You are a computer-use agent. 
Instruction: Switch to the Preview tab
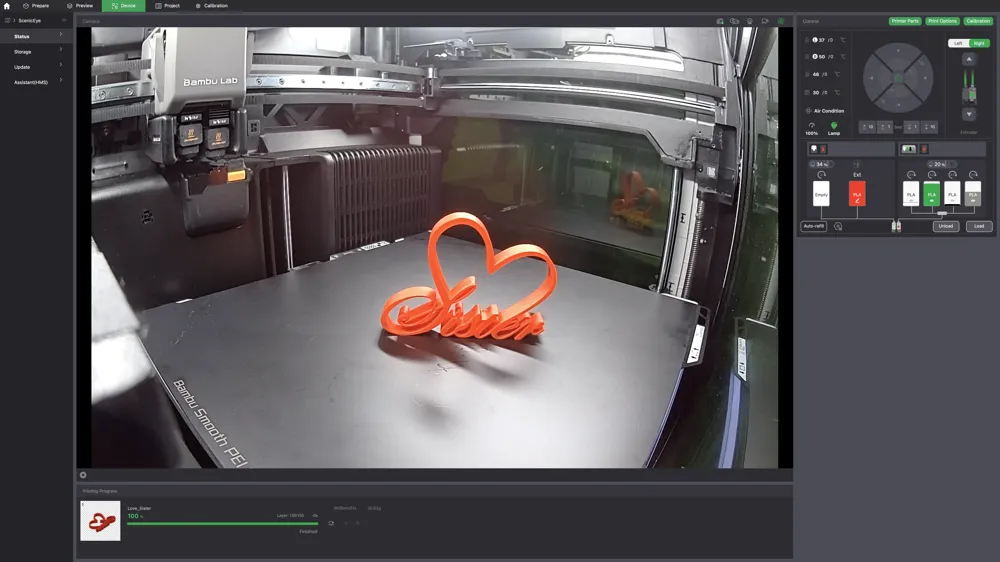[x=80, y=6]
